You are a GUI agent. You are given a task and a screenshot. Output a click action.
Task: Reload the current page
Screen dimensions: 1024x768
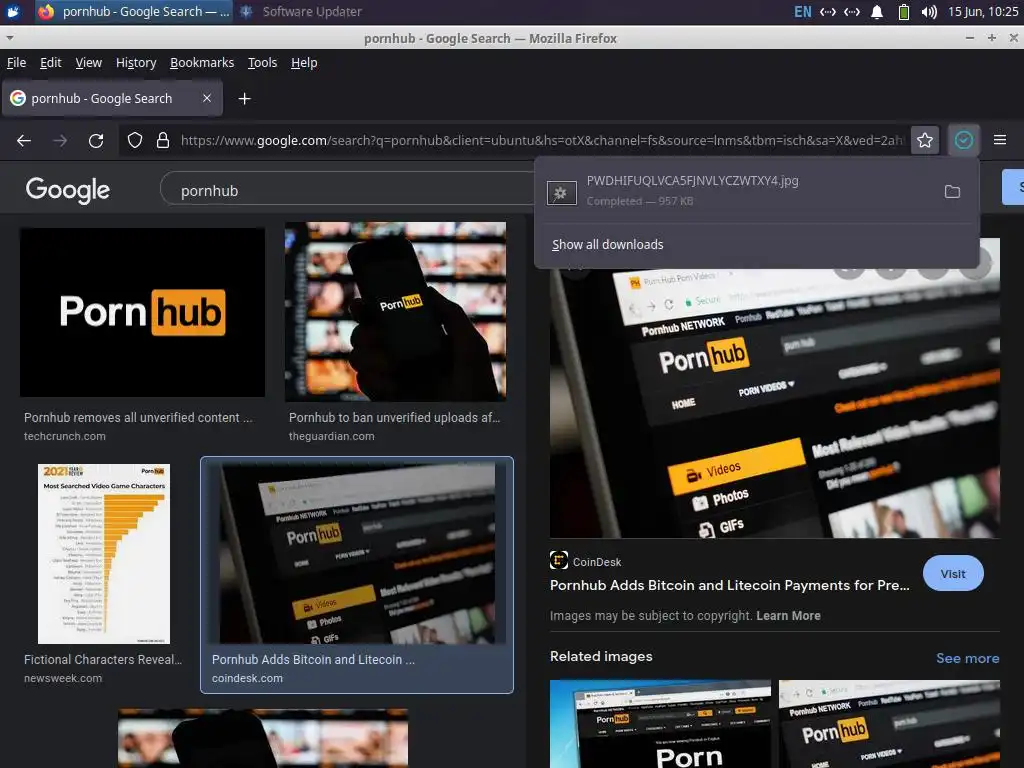[96, 140]
